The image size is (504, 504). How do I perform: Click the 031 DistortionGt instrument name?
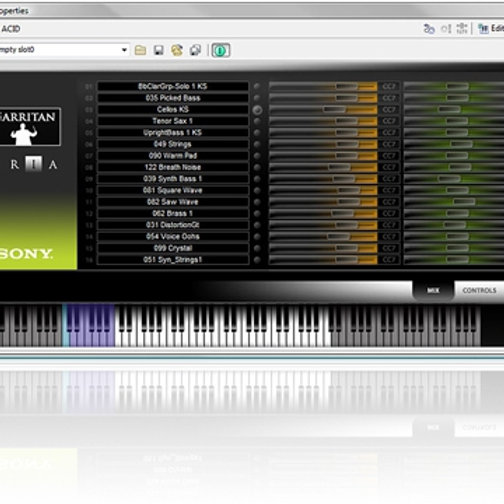click(x=173, y=225)
